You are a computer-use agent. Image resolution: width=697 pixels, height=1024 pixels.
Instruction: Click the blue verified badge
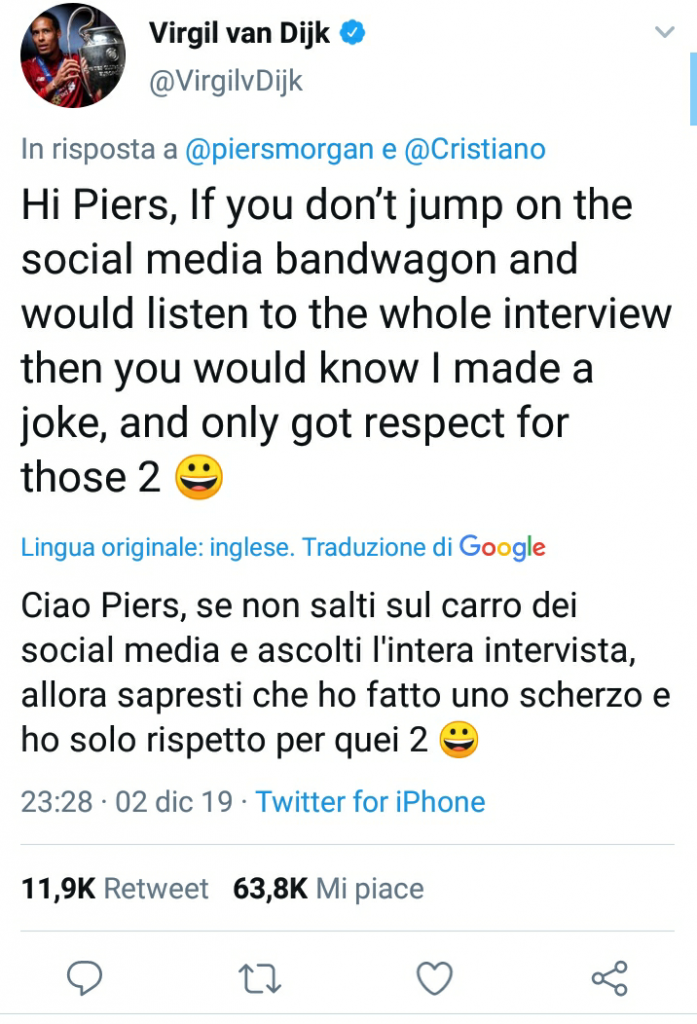[354, 33]
